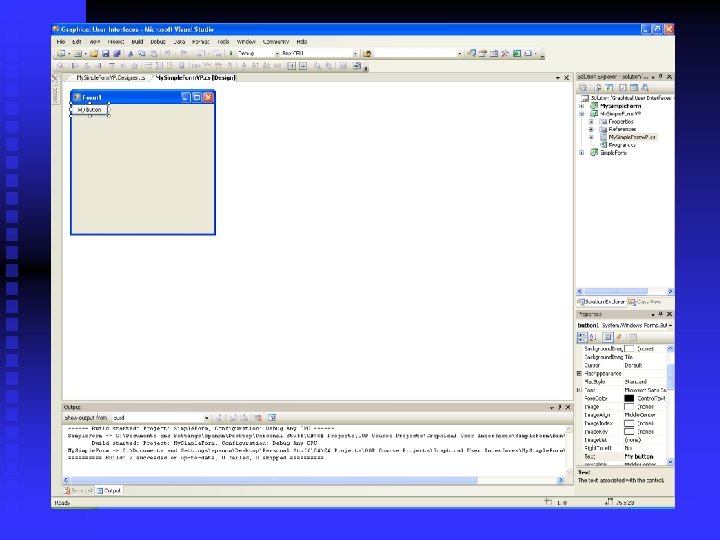
Task: Open the 'Show output from' dropdown
Action: 207,418
